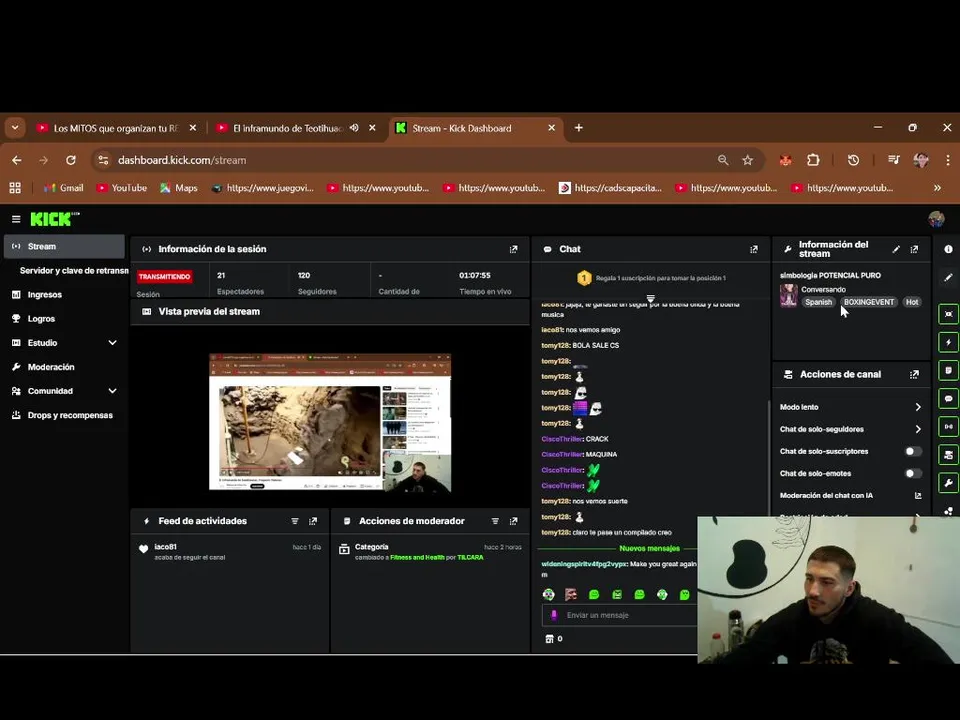Insert the first emote from the quick emote row
Viewport: 960px width, 720px height.
tap(549, 594)
